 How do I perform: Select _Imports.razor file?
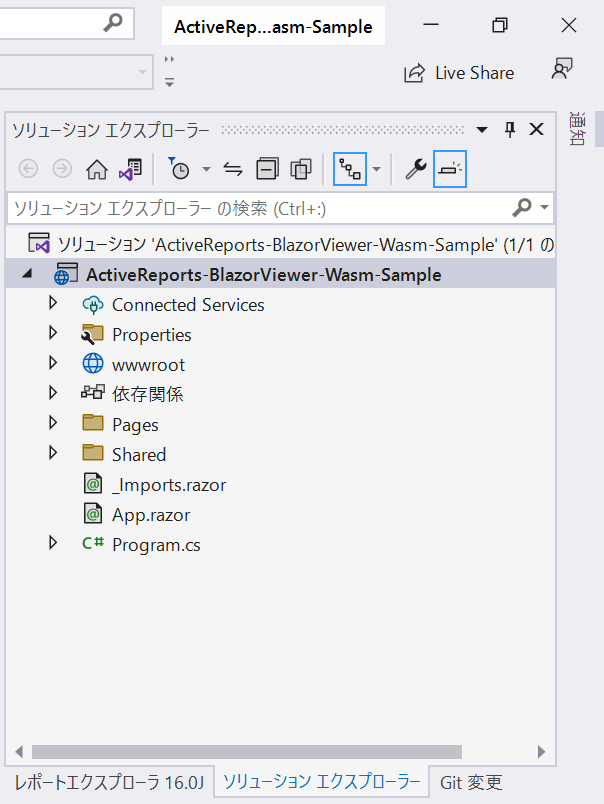pyautogui.click(x=169, y=485)
